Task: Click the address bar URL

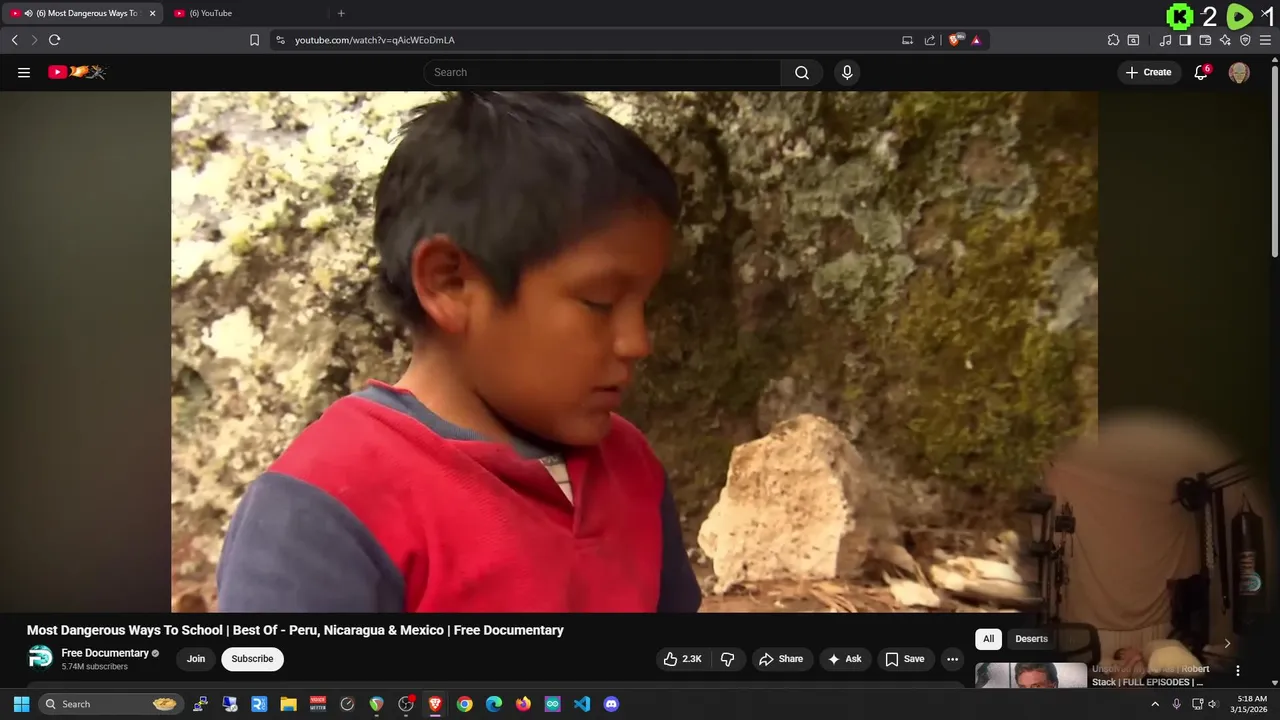Action: click(x=375, y=40)
